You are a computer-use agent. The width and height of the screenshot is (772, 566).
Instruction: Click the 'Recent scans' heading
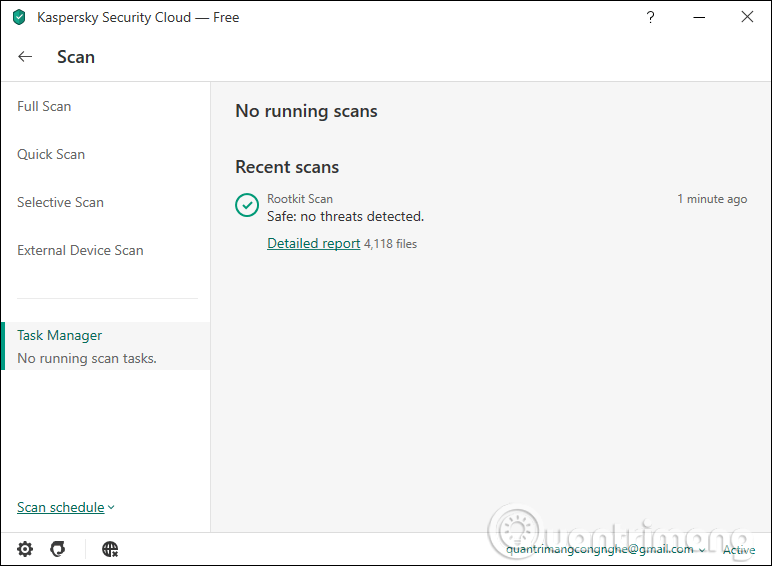287,167
